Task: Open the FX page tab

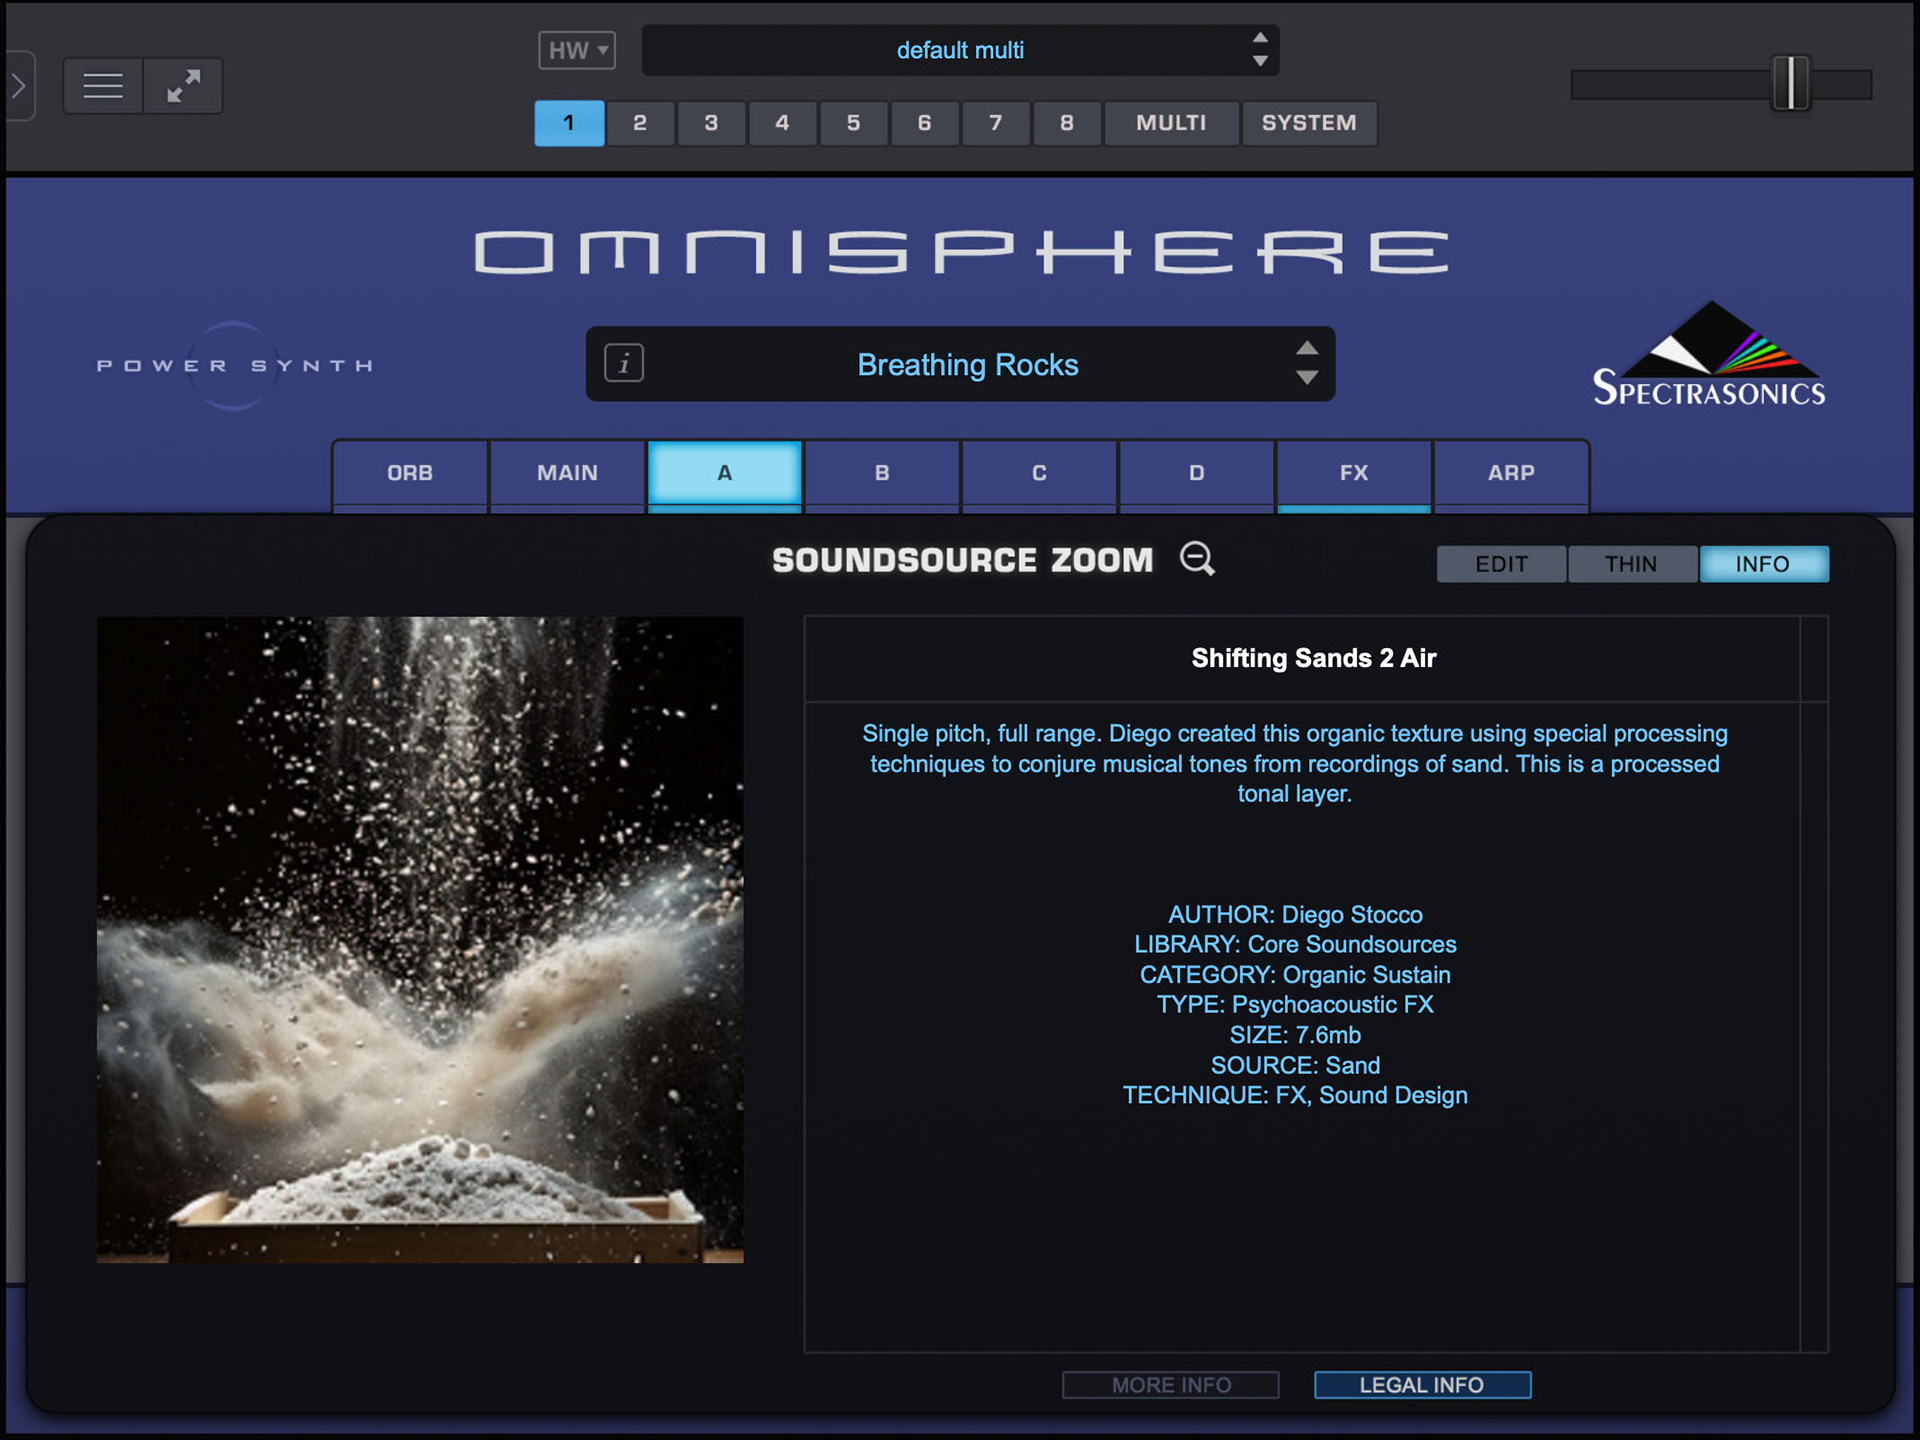Action: pos(1353,473)
